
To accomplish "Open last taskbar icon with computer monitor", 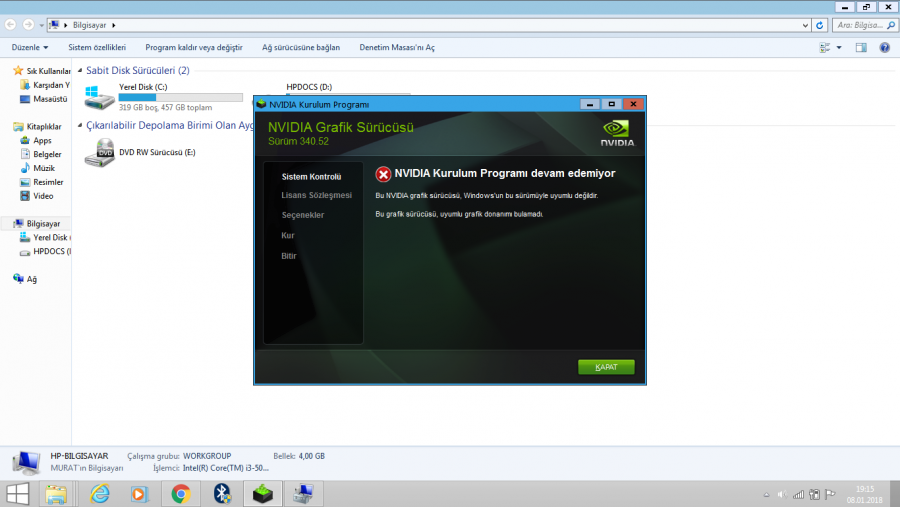I will coord(303,494).
